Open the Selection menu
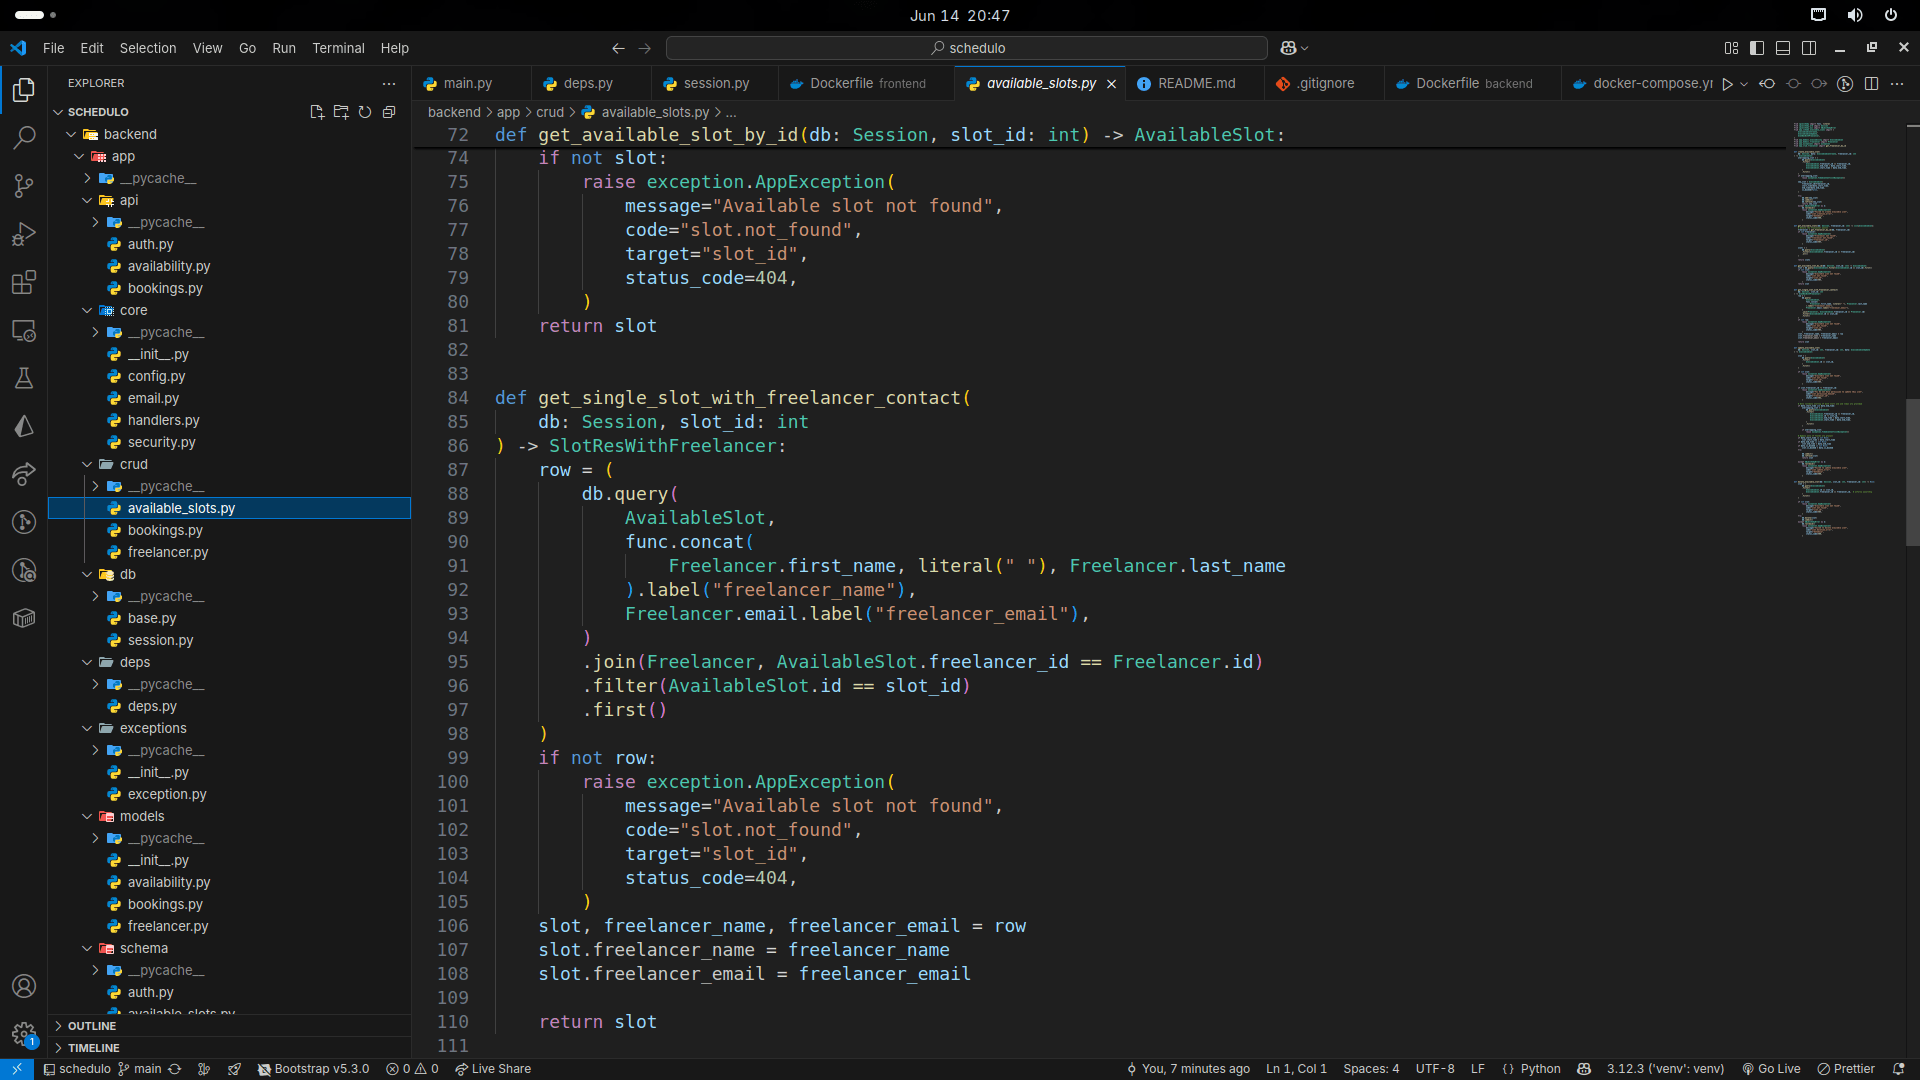 pyautogui.click(x=148, y=48)
